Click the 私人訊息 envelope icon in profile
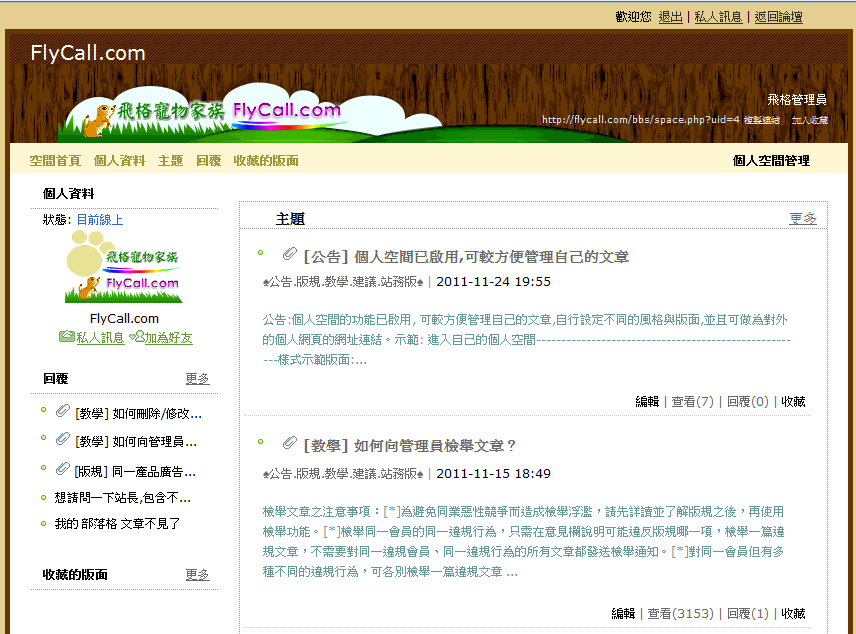 (67, 338)
